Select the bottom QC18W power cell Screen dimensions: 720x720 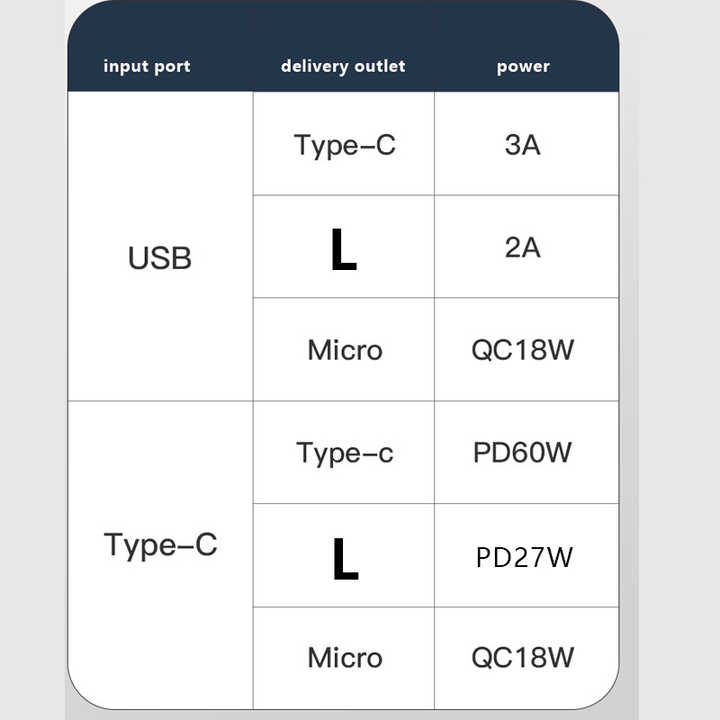(527, 658)
